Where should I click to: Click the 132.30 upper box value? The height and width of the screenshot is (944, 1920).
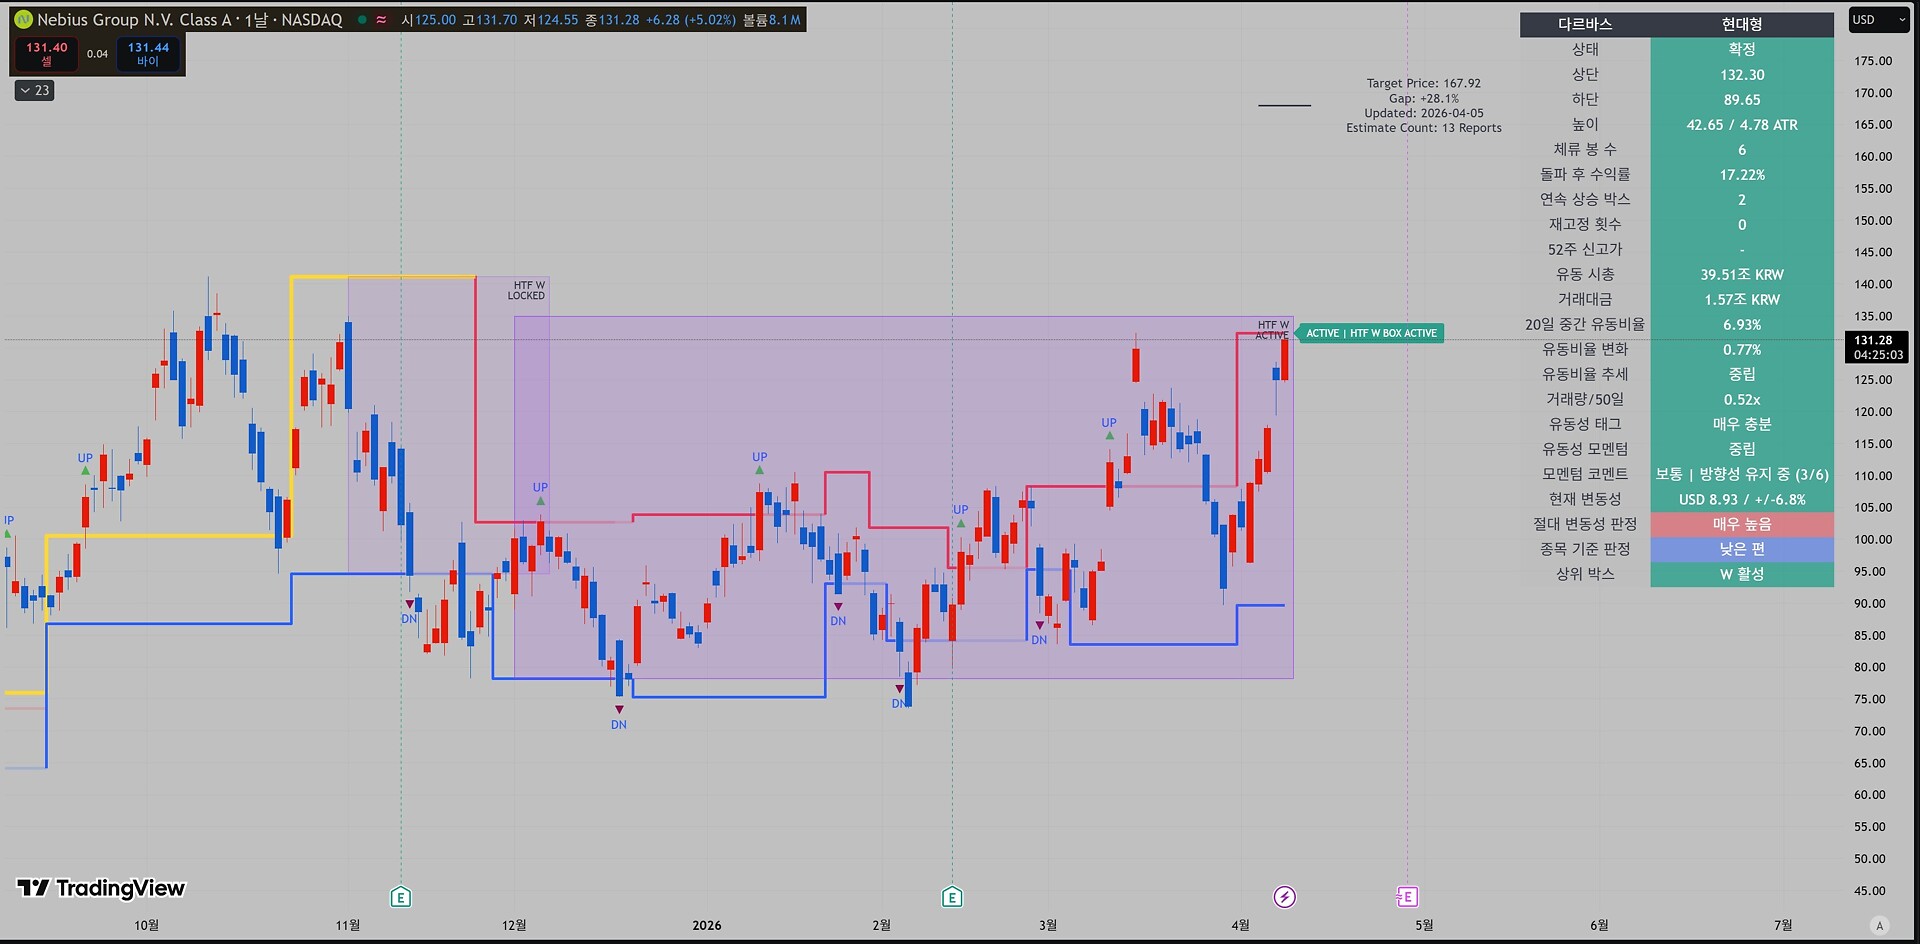tap(1742, 75)
